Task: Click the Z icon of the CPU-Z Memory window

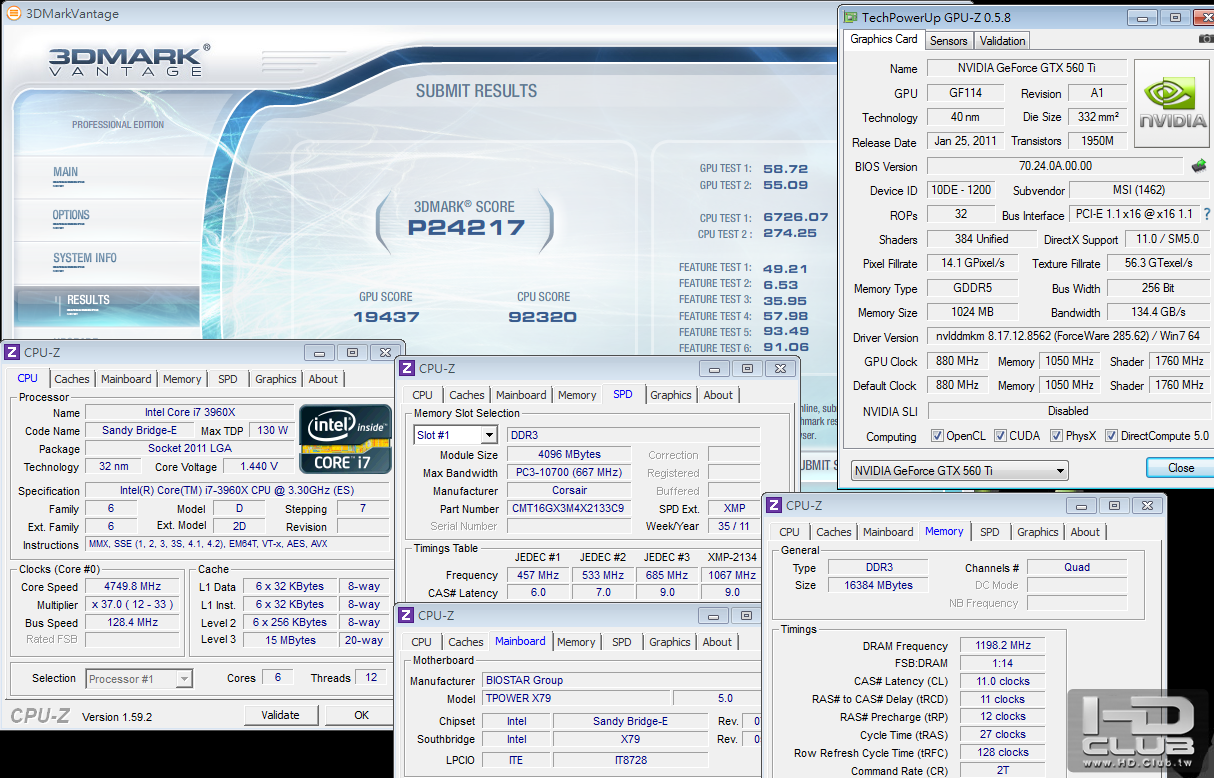Action: pyautogui.click(x=774, y=506)
